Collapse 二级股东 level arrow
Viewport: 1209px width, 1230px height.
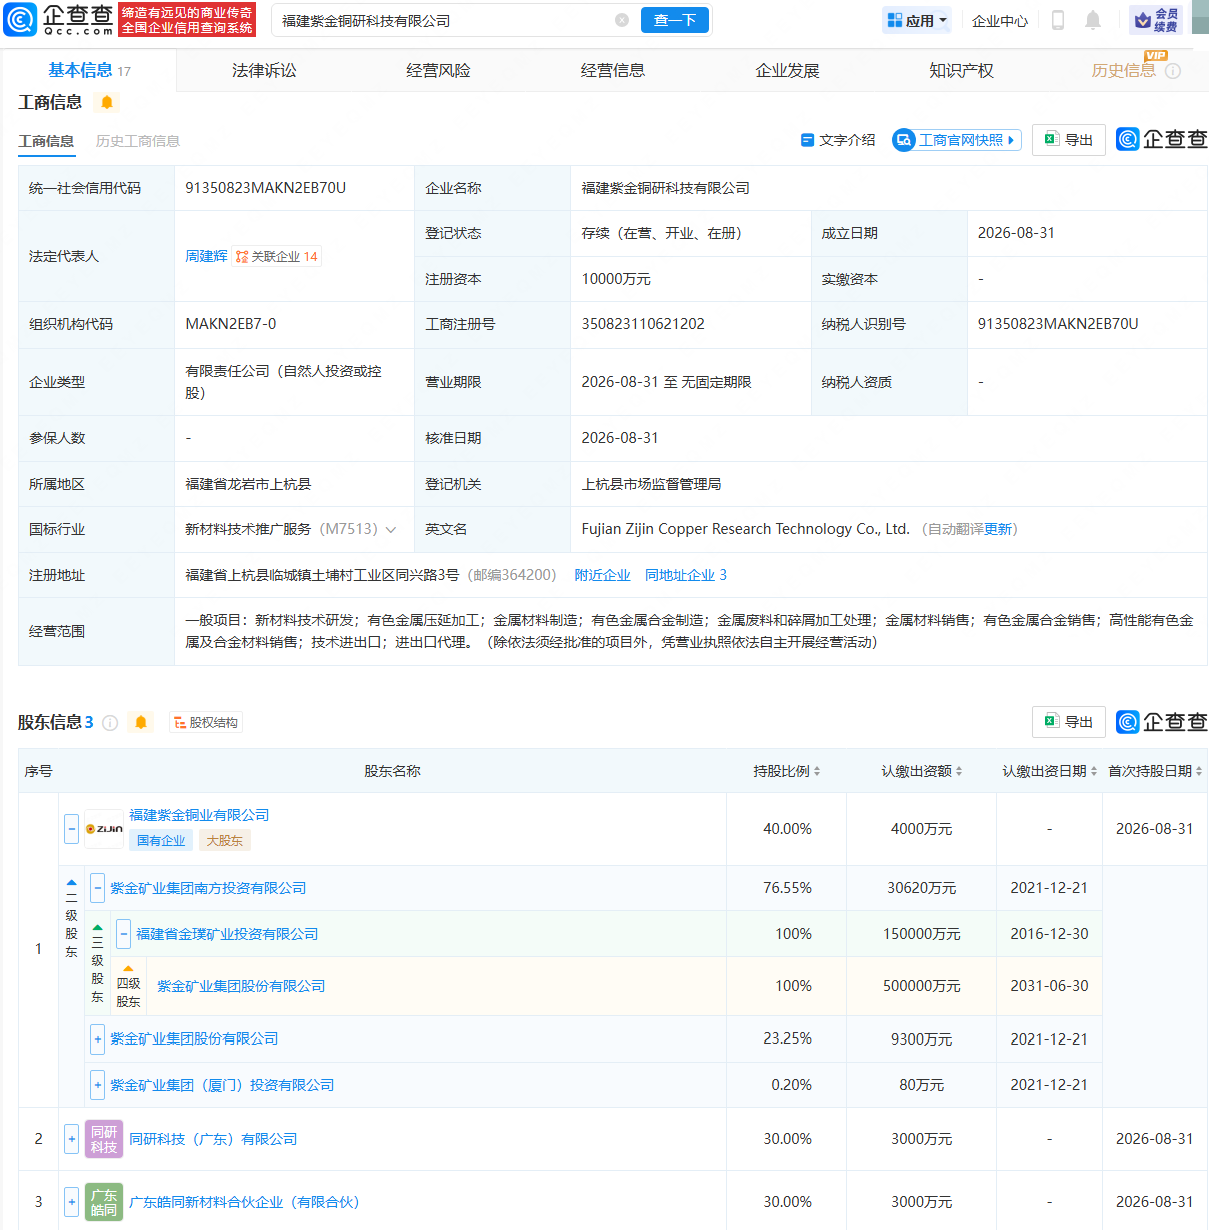tap(71, 884)
